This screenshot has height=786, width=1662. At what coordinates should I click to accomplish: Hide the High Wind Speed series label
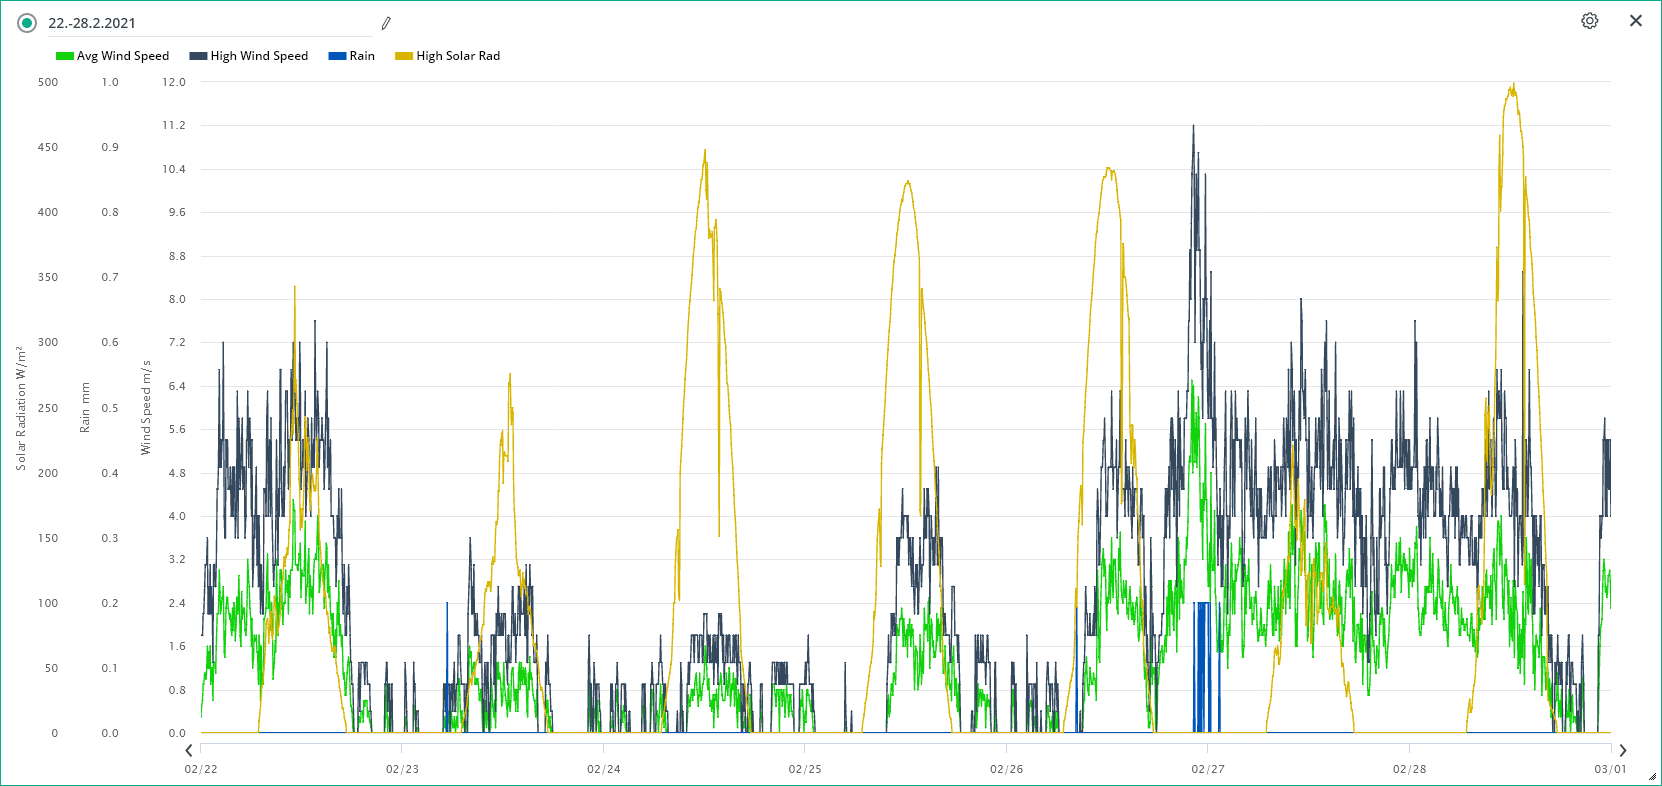point(259,56)
